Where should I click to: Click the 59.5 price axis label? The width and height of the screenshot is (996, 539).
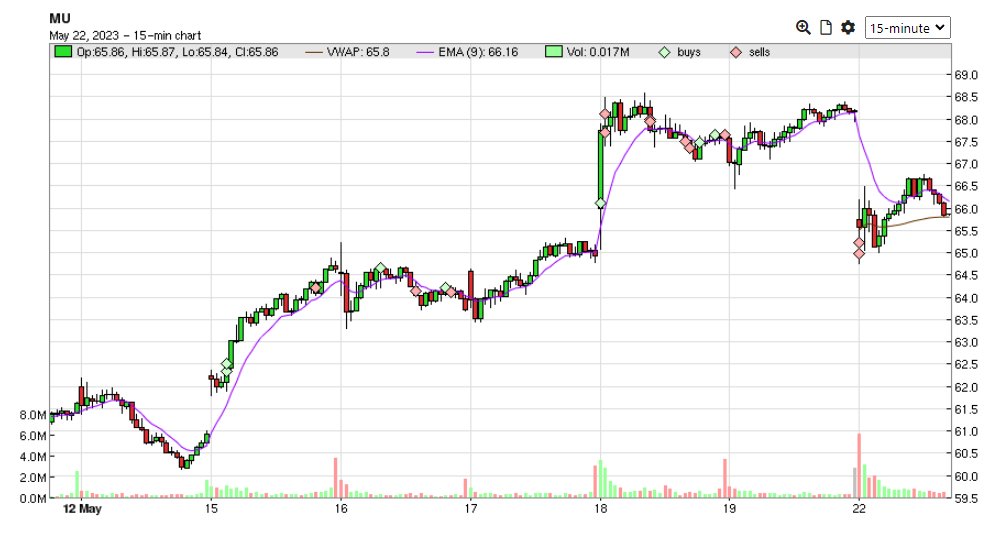tap(966, 498)
